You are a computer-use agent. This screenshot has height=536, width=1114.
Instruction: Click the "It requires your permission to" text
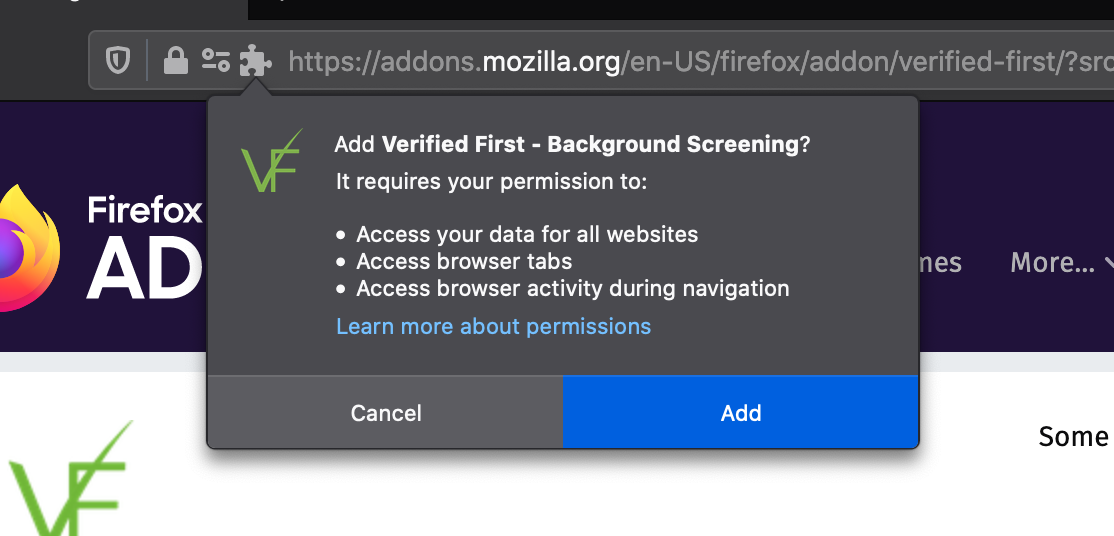(x=491, y=183)
